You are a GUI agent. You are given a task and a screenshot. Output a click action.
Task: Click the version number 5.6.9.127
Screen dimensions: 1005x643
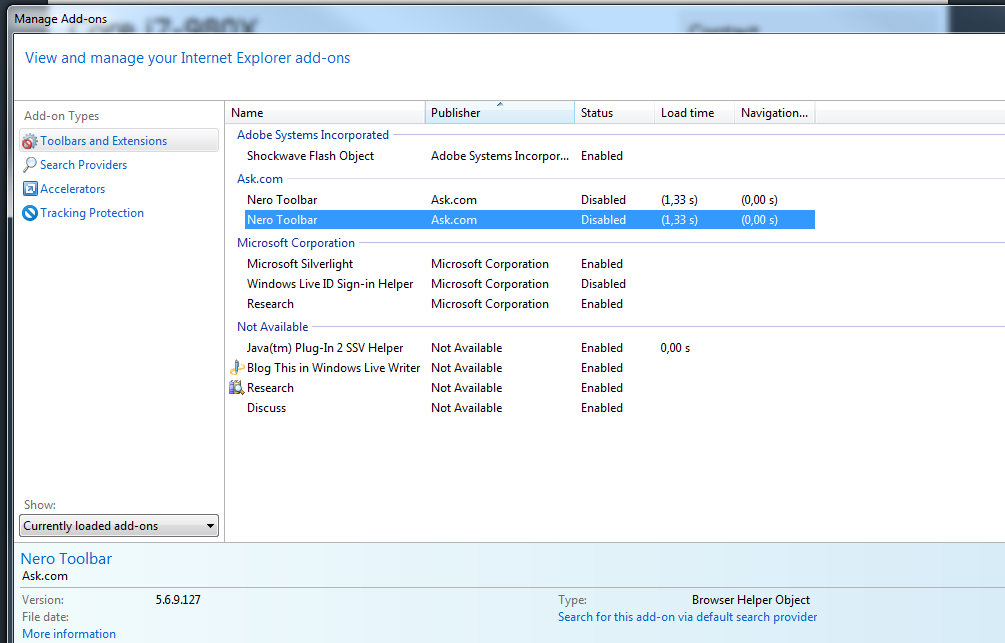click(178, 600)
